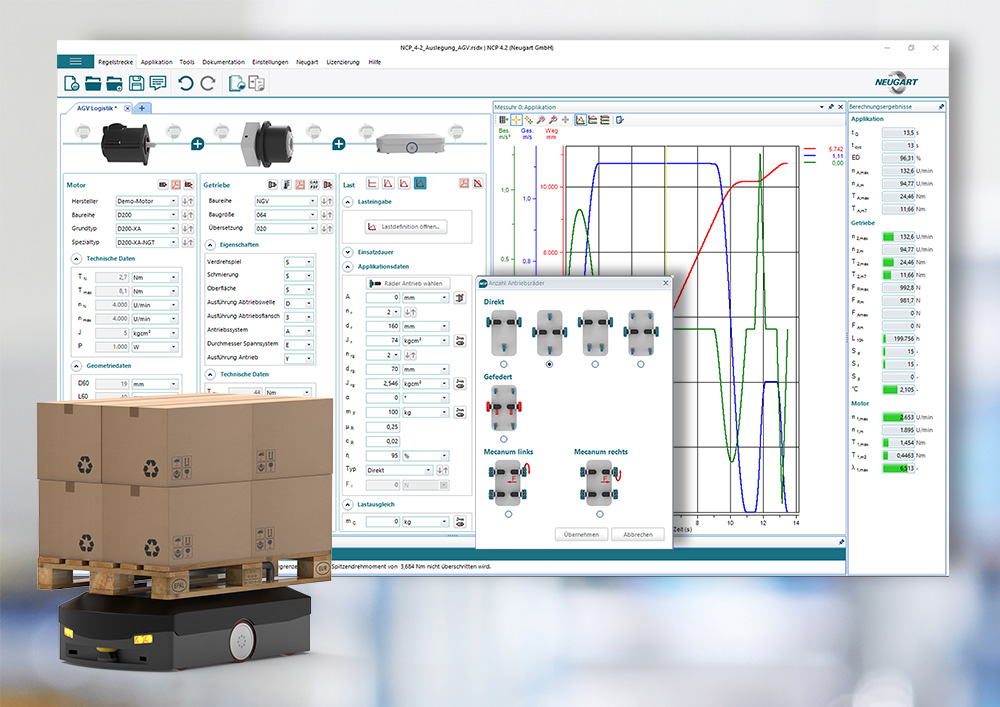Select the highlighted triangular load profile icon
Viewport: 1000px width, 707px height.
pos(420,184)
